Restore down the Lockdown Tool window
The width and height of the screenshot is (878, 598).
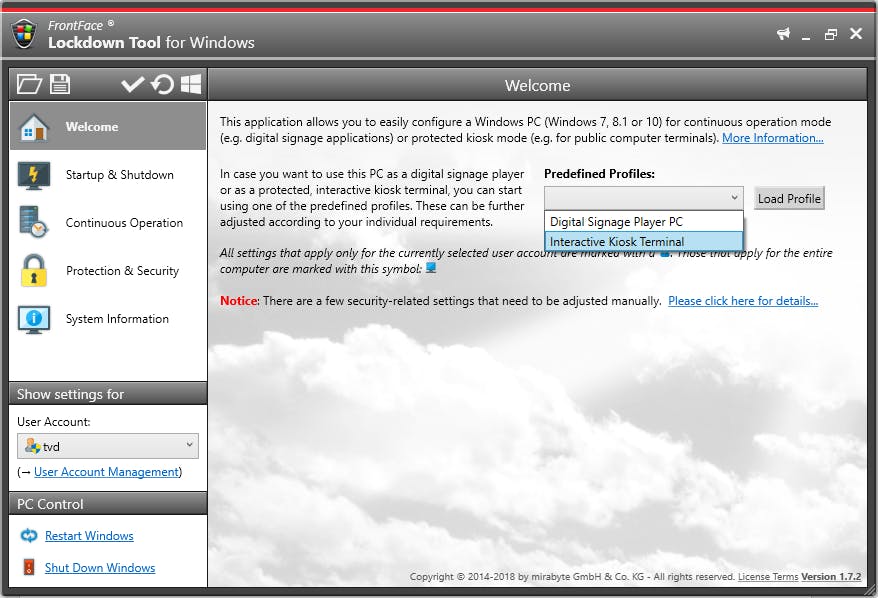pos(831,34)
